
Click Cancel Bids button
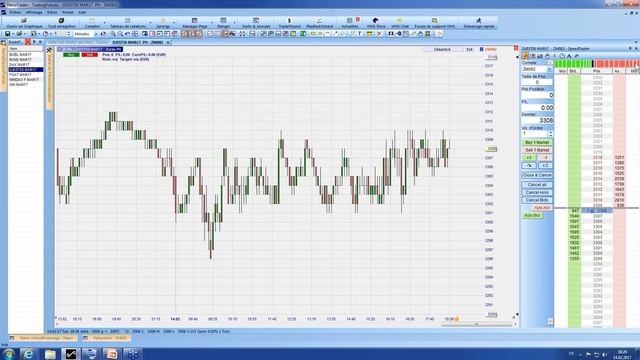click(x=537, y=200)
